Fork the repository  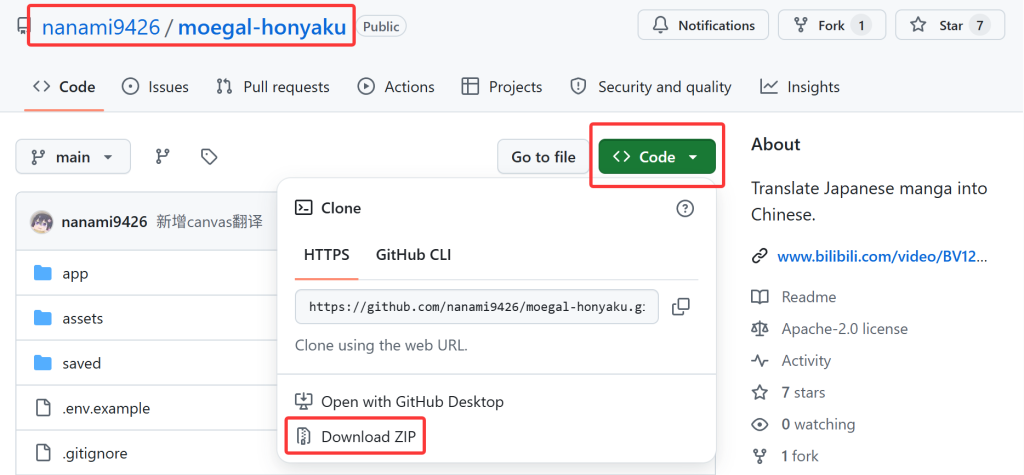pos(830,26)
